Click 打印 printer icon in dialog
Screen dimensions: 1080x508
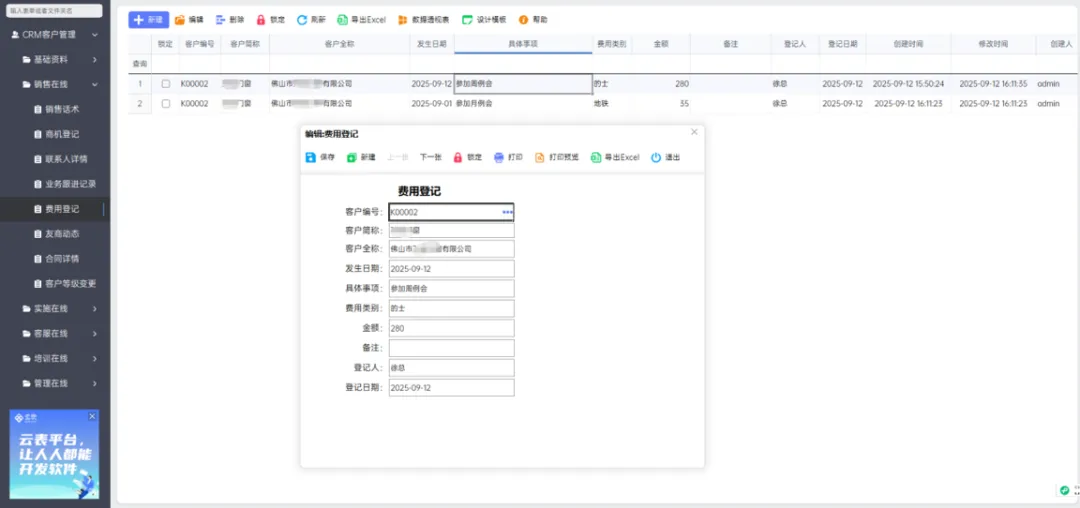pyautogui.click(x=499, y=158)
